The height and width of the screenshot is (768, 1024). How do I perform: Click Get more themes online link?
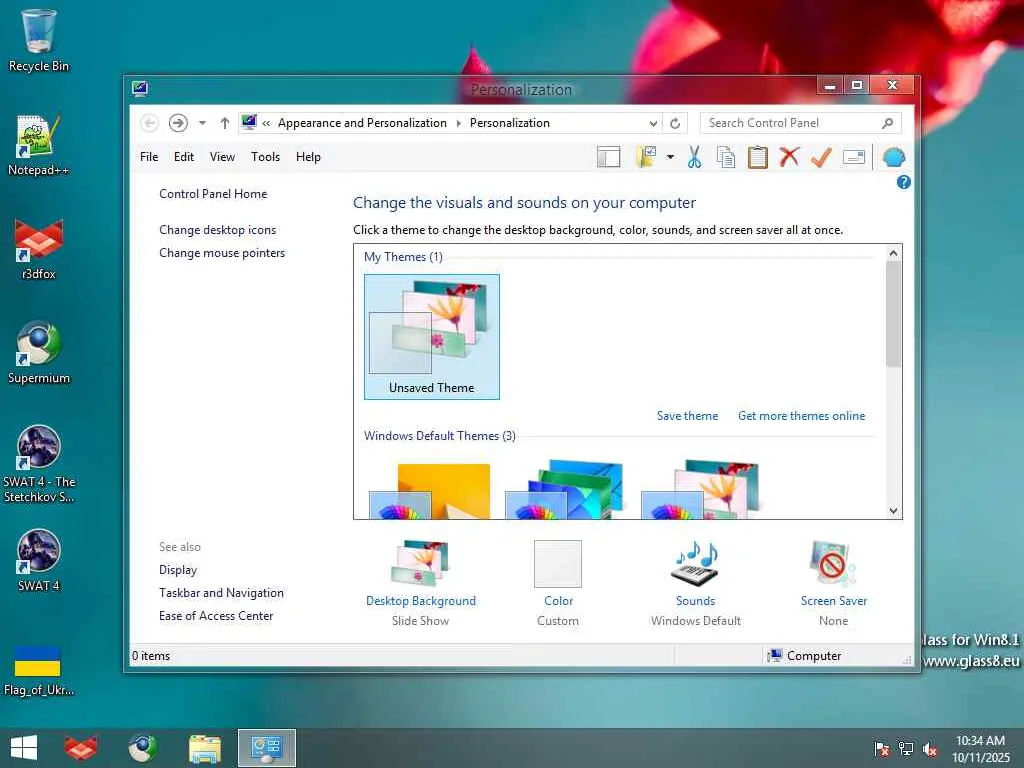point(801,416)
